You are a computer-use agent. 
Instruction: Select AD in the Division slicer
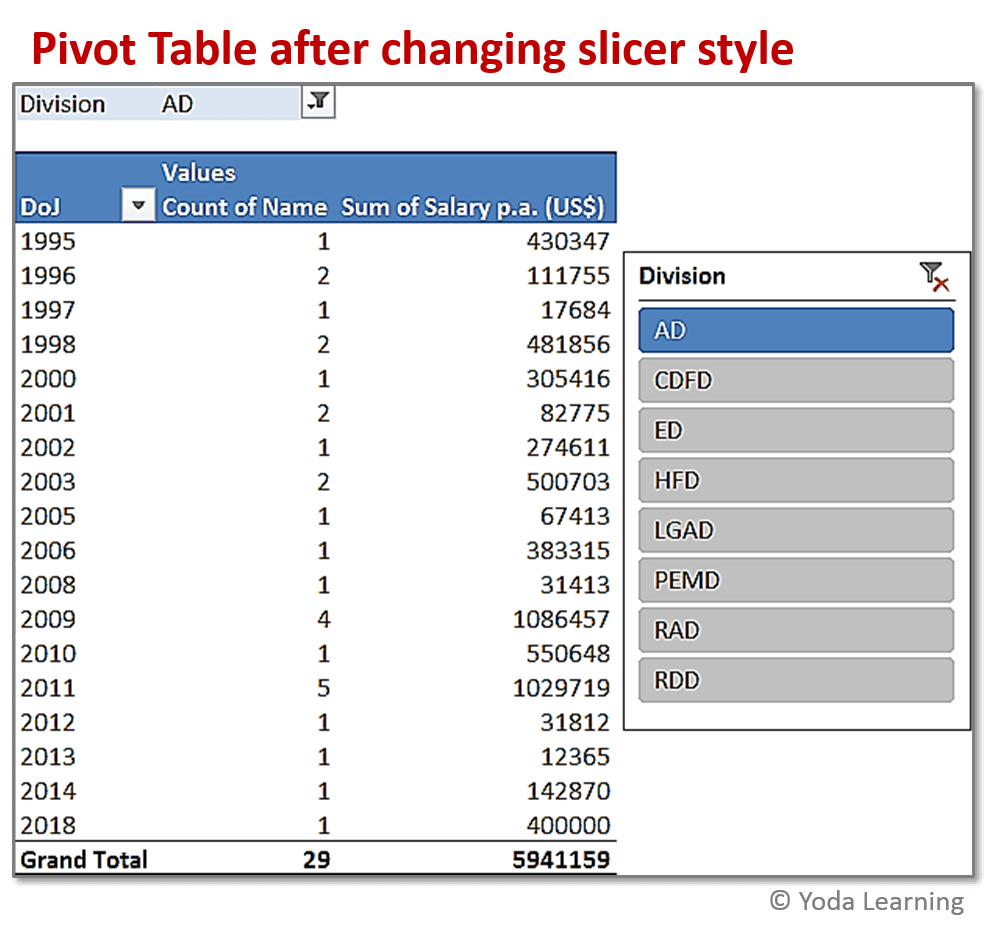tap(796, 330)
